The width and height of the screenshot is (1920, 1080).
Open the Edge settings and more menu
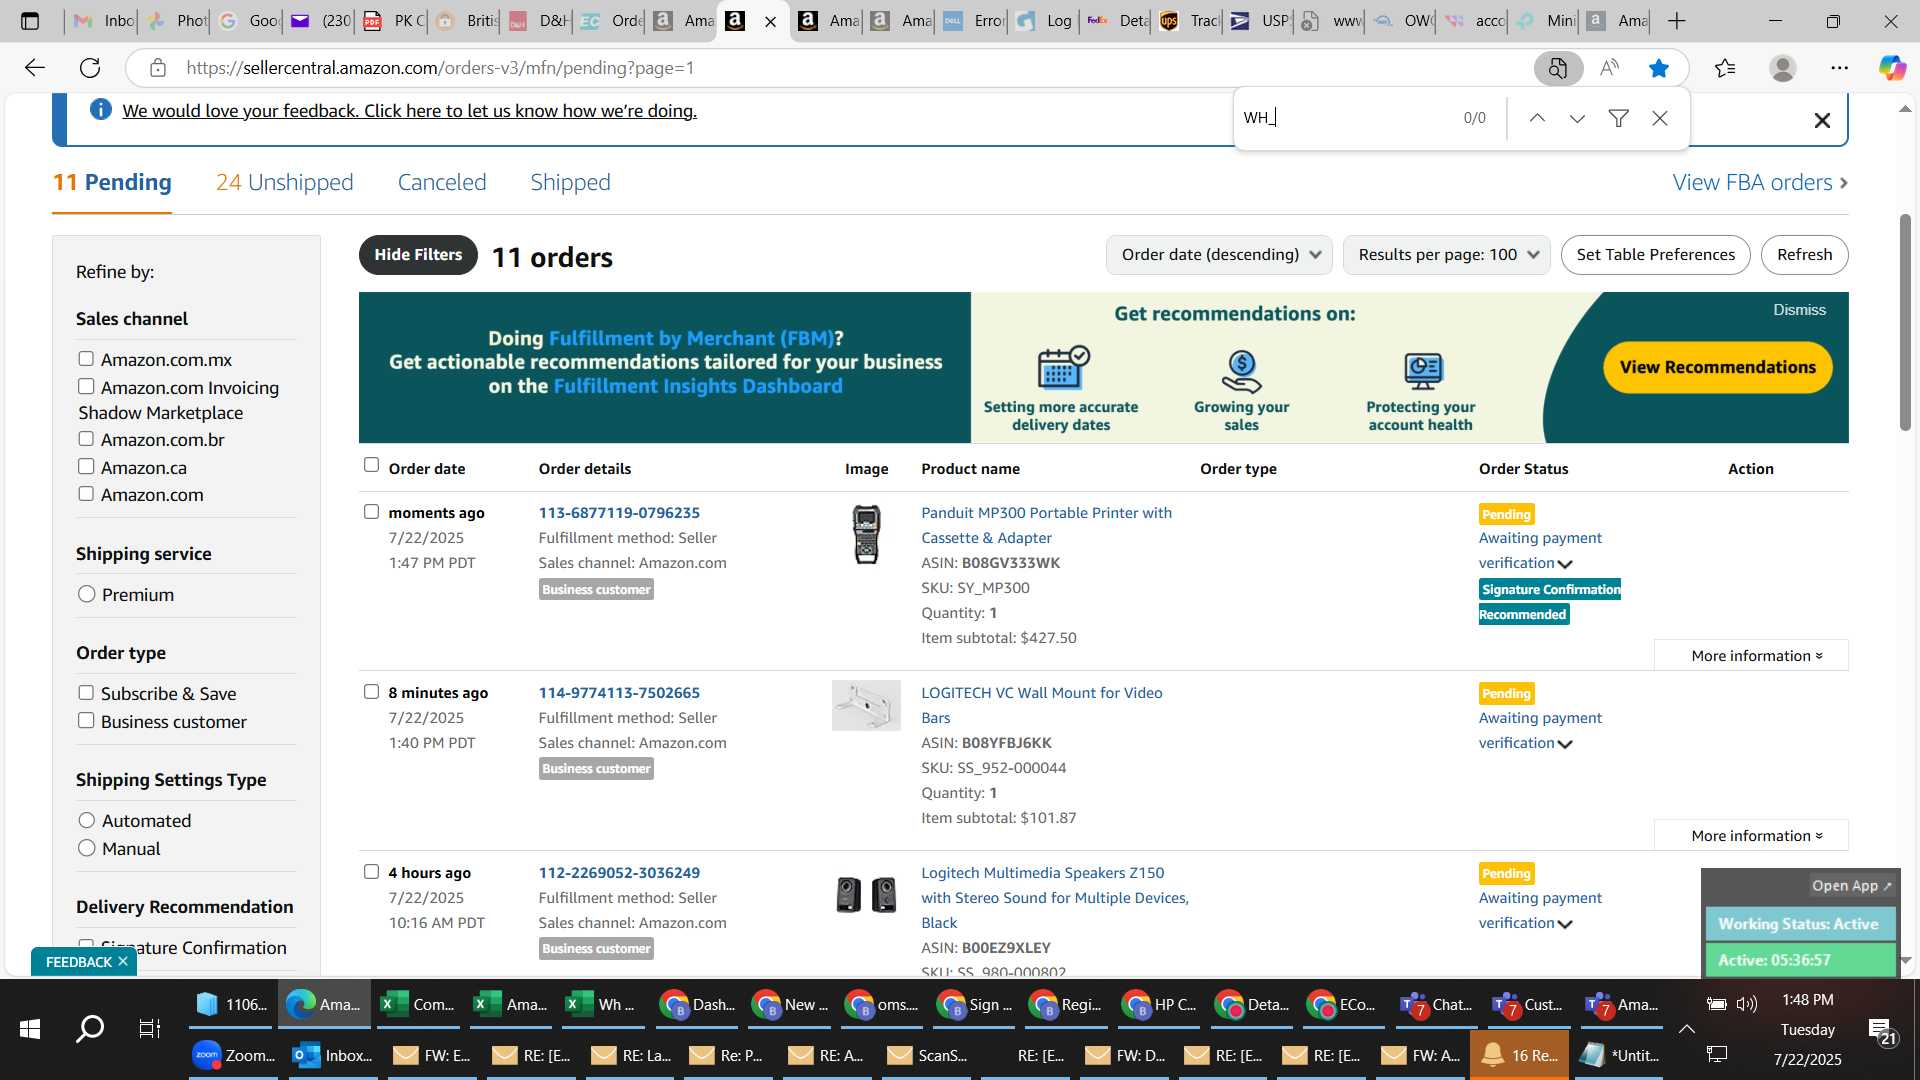point(1840,68)
